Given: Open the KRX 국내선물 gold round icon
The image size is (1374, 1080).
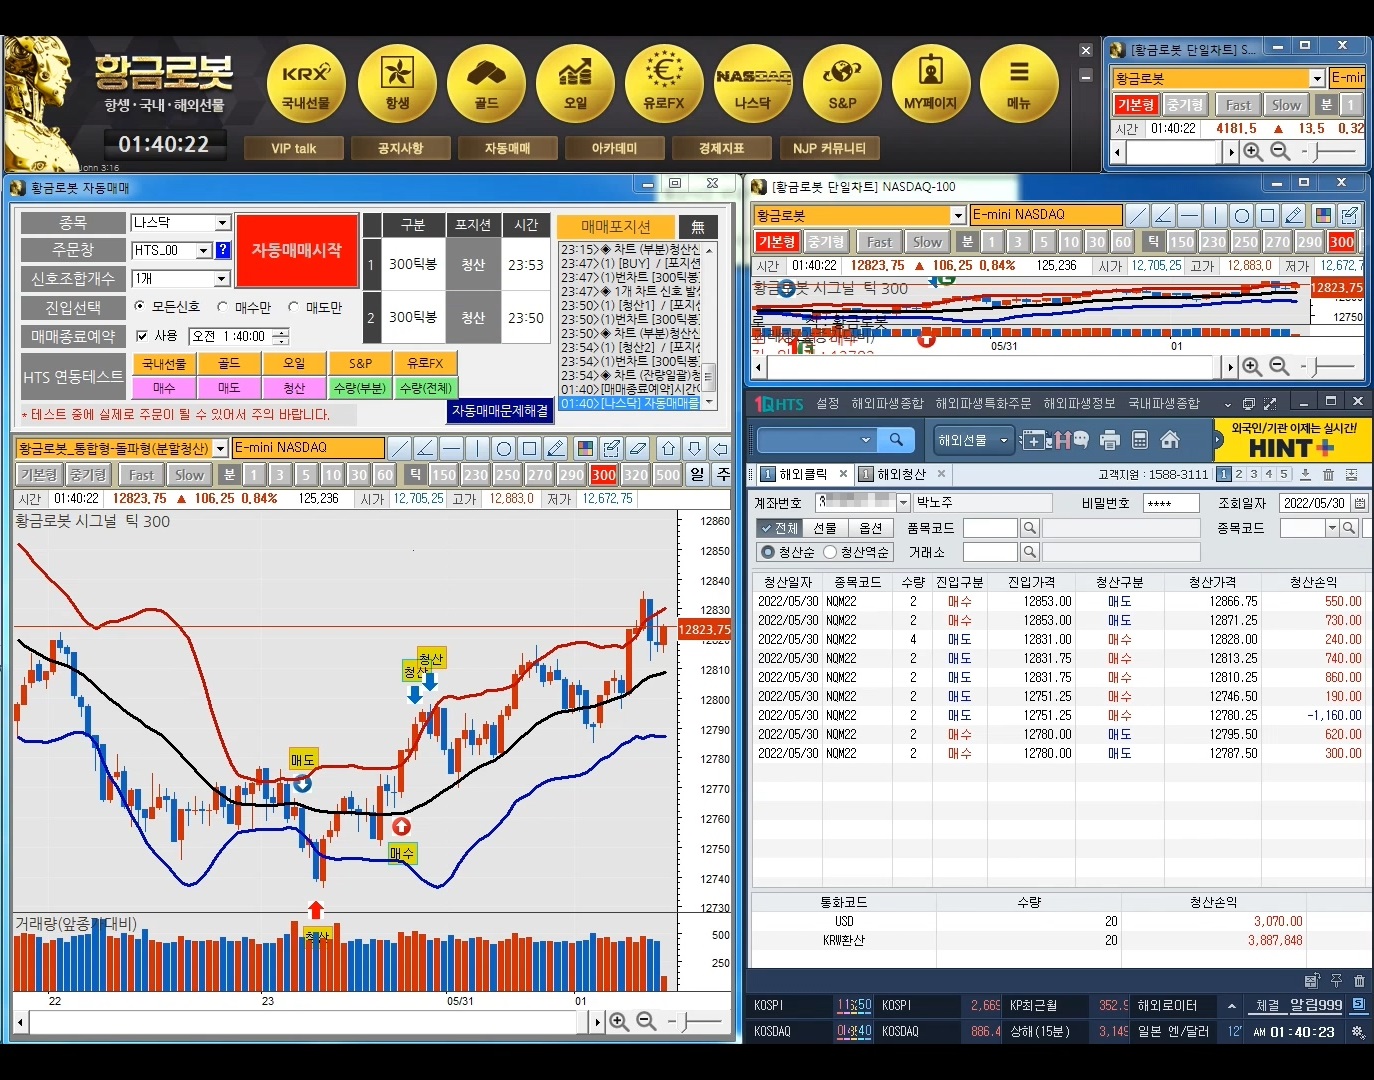Looking at the screenshot, I should click(306, 84).
